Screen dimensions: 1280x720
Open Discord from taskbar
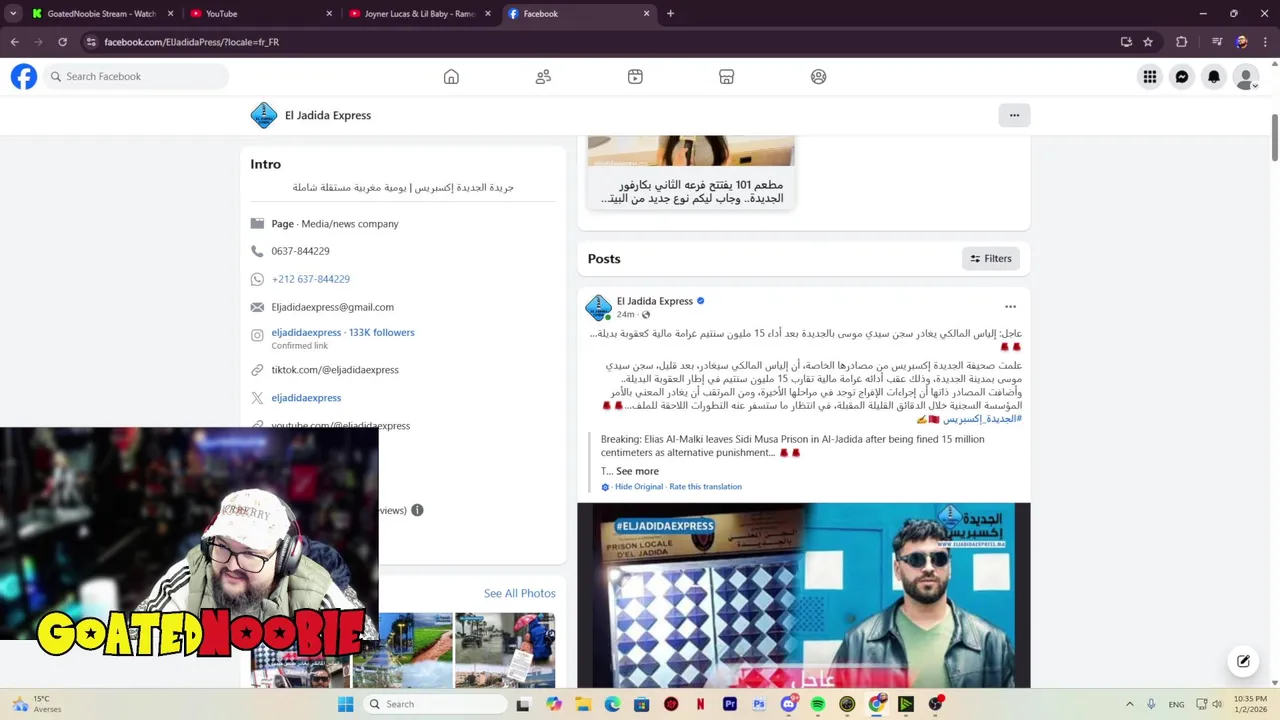point(789,704)
